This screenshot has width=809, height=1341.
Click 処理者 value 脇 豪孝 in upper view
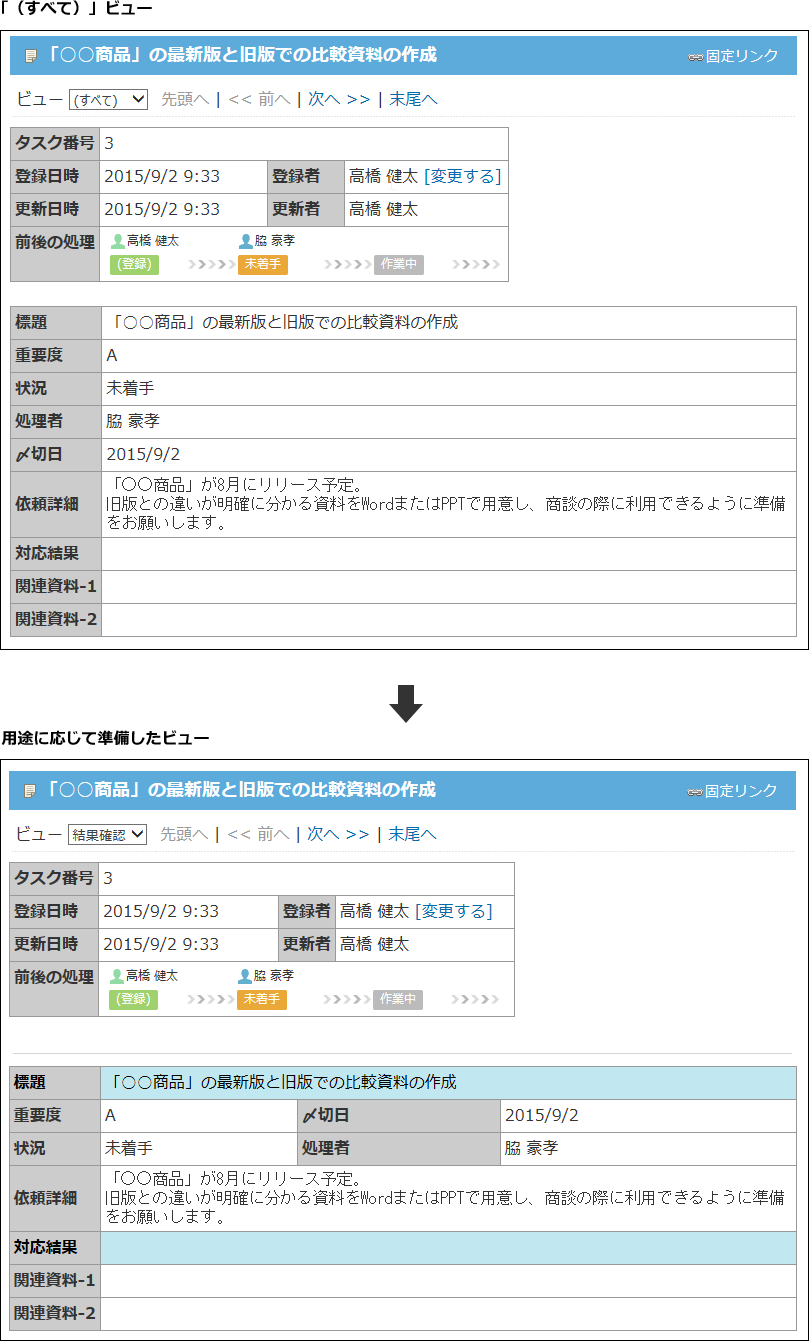[132, 422]
